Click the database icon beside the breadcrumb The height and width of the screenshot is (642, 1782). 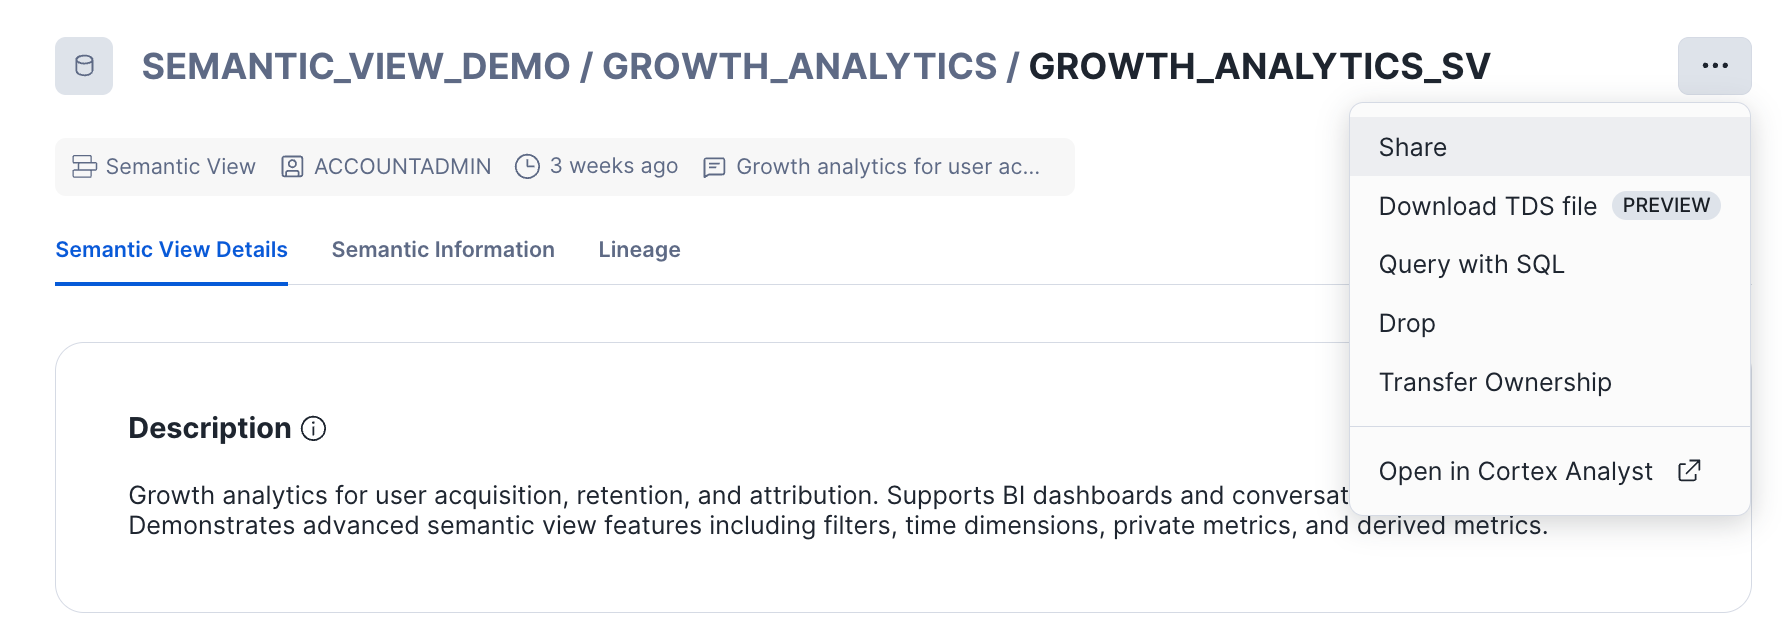[x=84, y=66]
